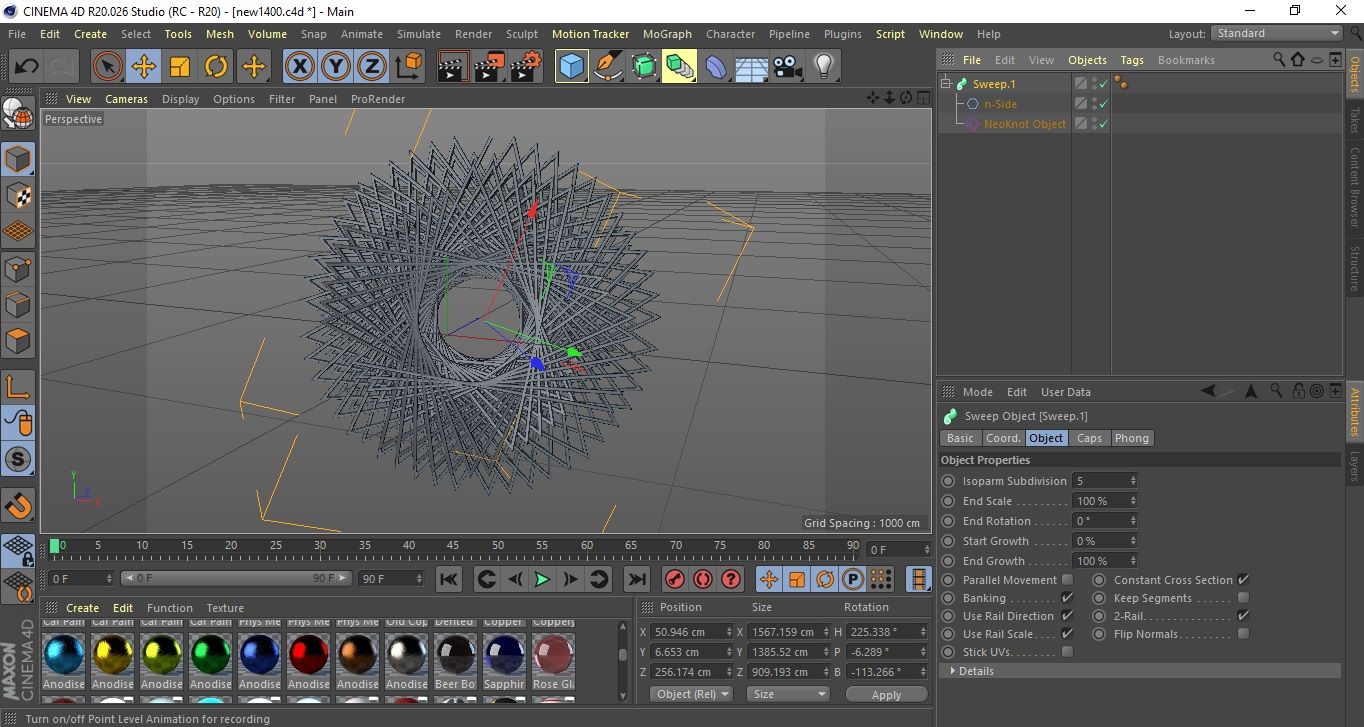The height and width of the screenshot is (727, 1364).
Task: Adjust End Scale stepper arrows
Action: [x=1133, y=501]
